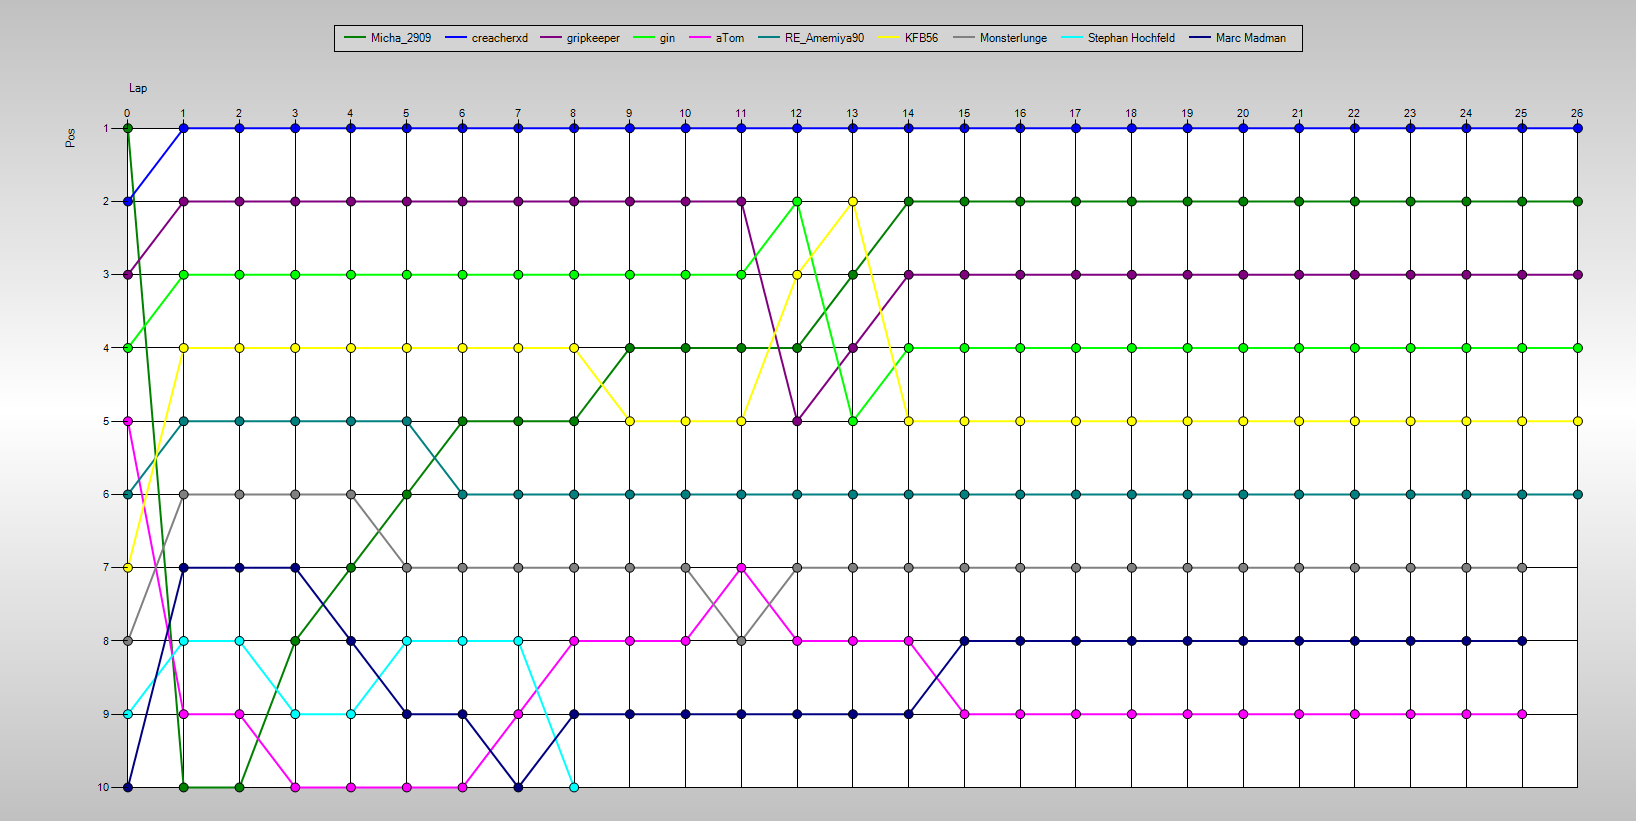Click the 'Lap' axis title

[138, 88]
